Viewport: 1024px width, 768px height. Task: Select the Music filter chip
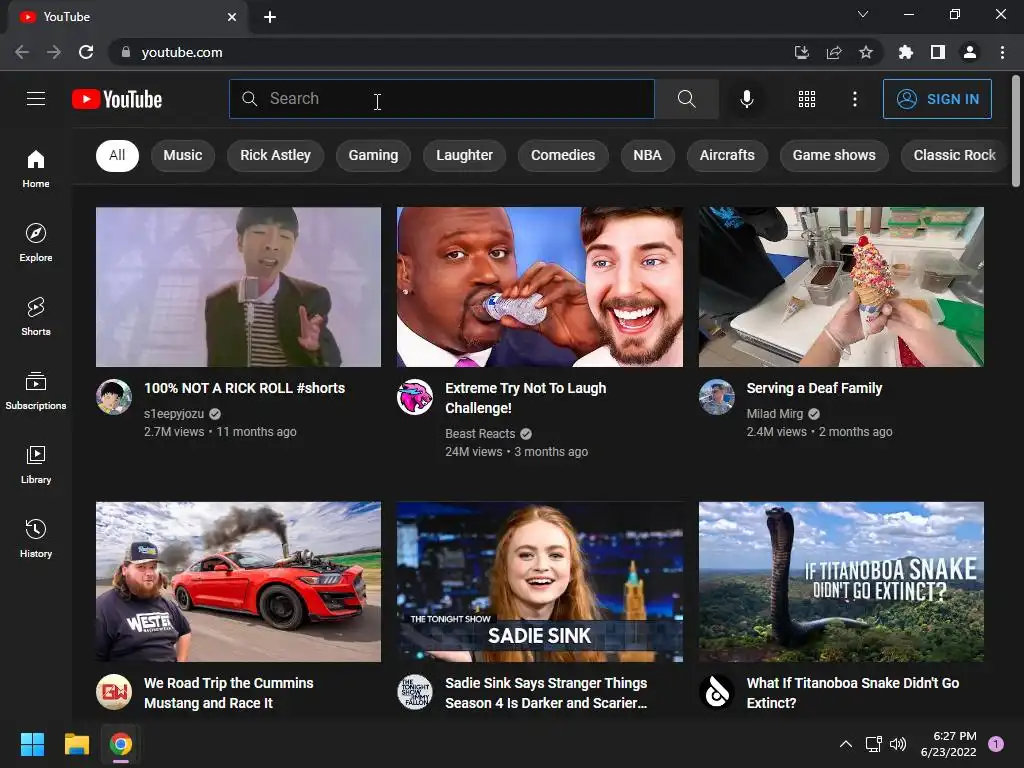[x=183, y=155]
